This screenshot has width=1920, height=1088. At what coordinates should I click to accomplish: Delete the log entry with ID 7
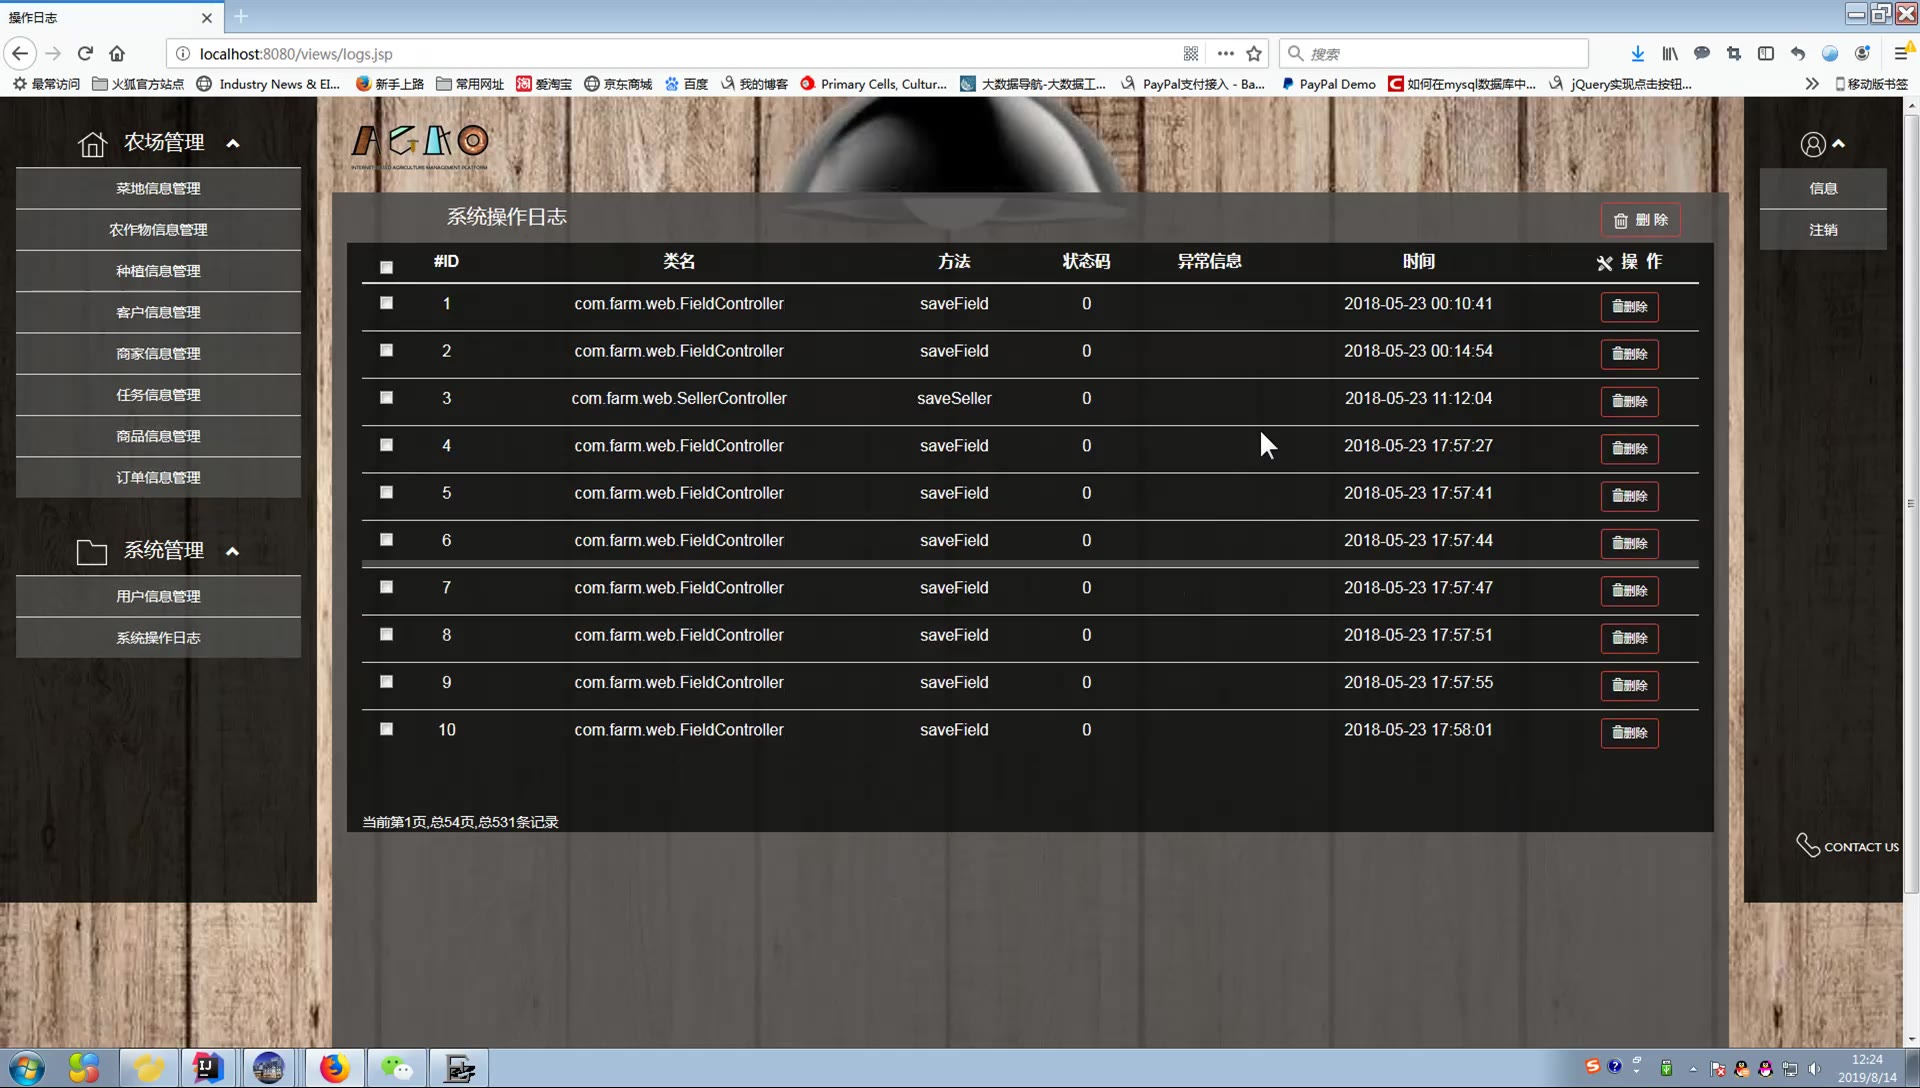point(1629,591)
